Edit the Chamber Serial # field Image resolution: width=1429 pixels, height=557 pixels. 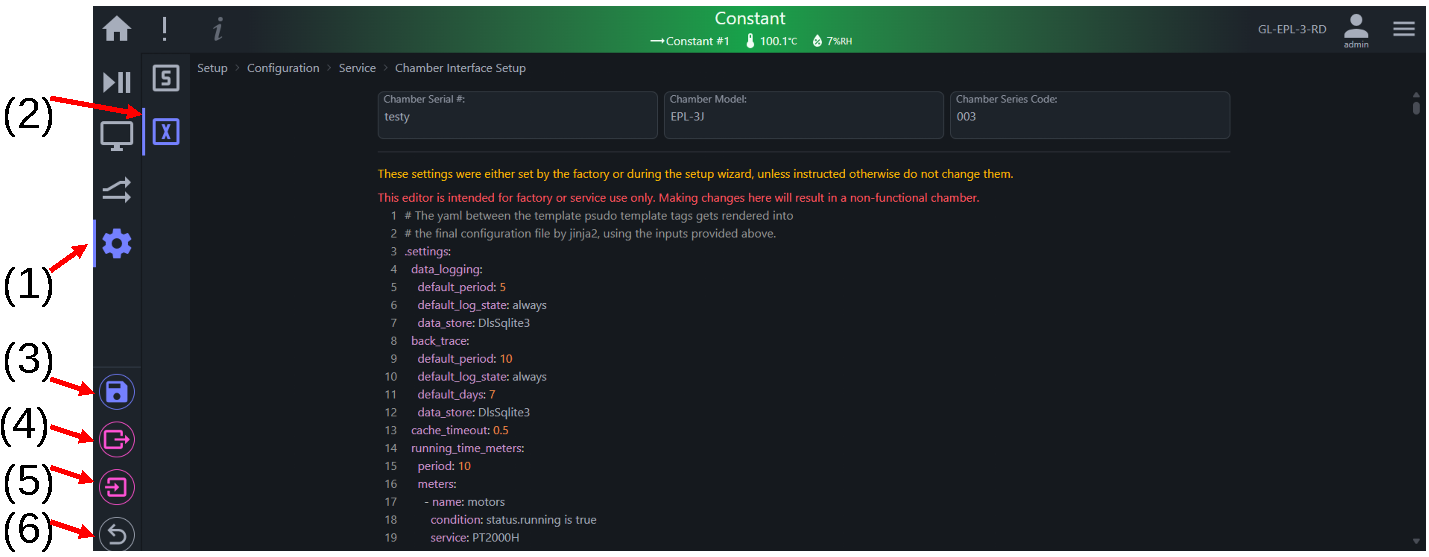(x=517, y=115)
